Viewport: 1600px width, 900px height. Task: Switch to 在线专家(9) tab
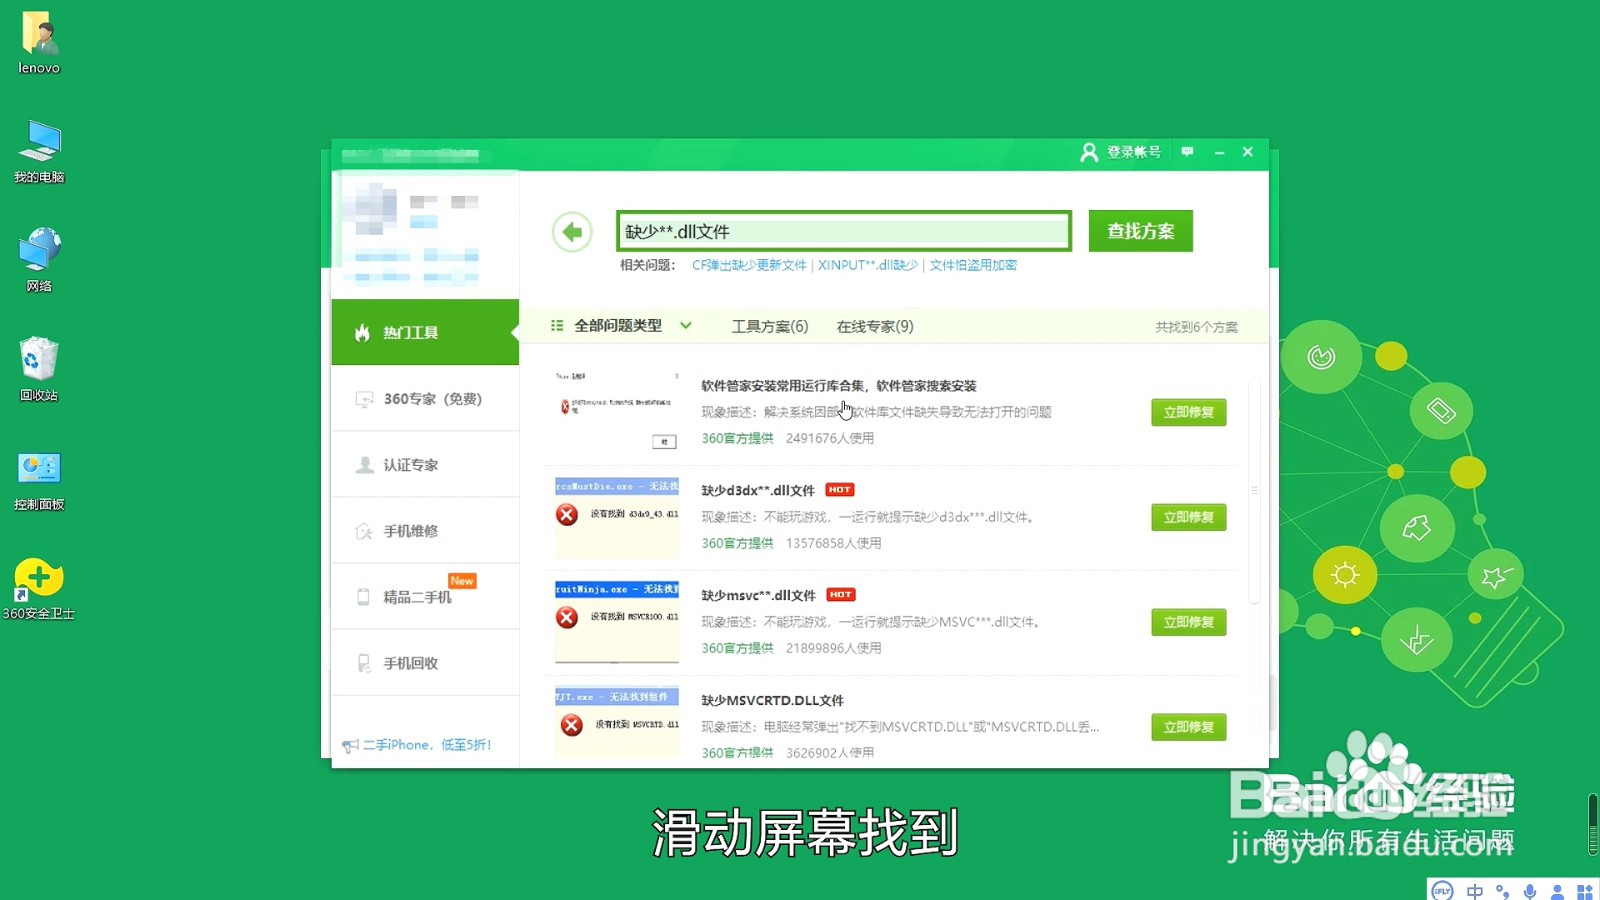pyautogui.click(x=875, y=326)
